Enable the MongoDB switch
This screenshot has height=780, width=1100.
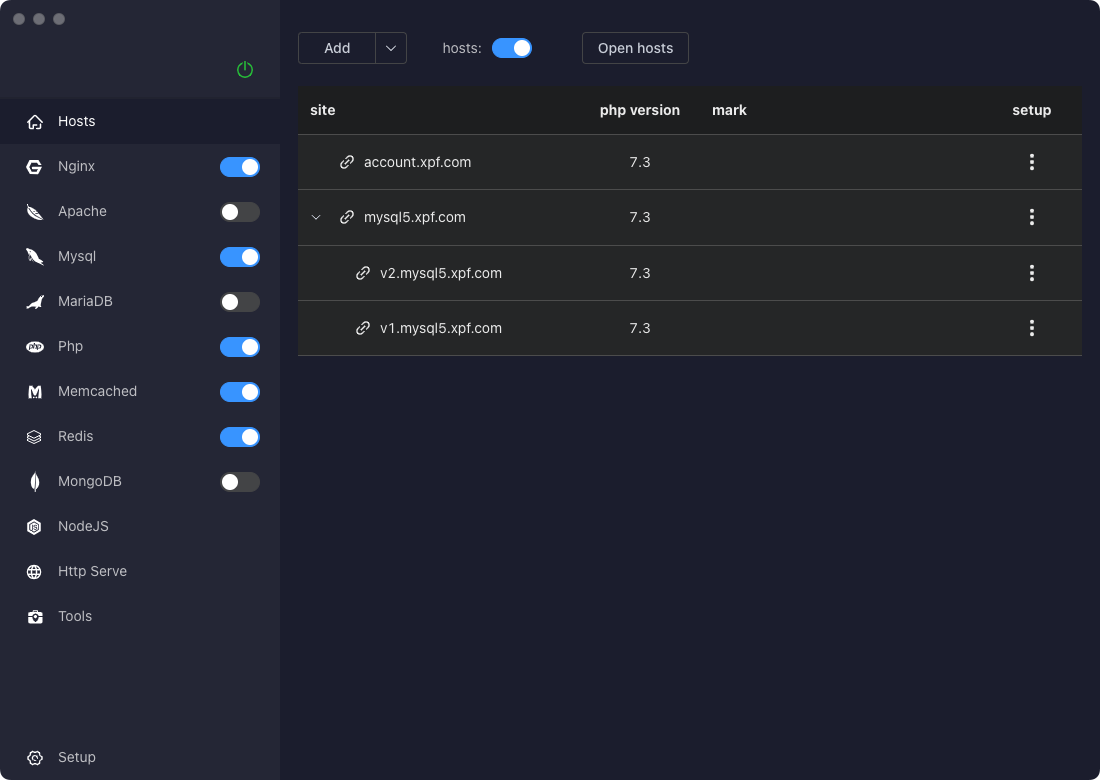240,481
